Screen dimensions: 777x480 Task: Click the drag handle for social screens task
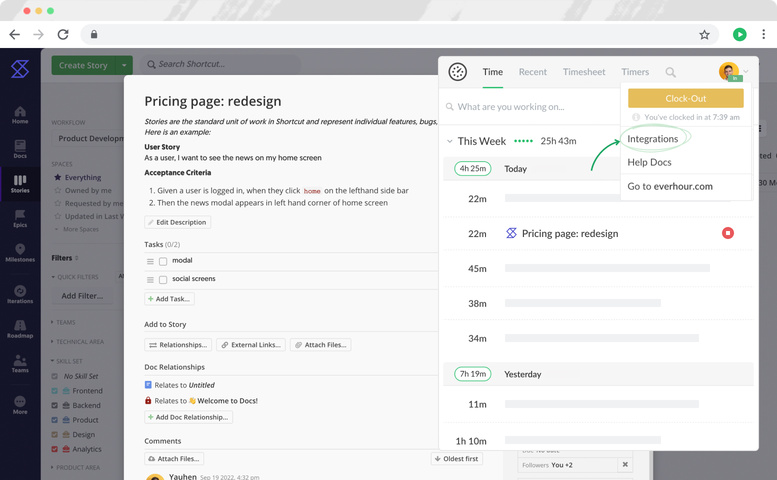(x=150, y=280)
